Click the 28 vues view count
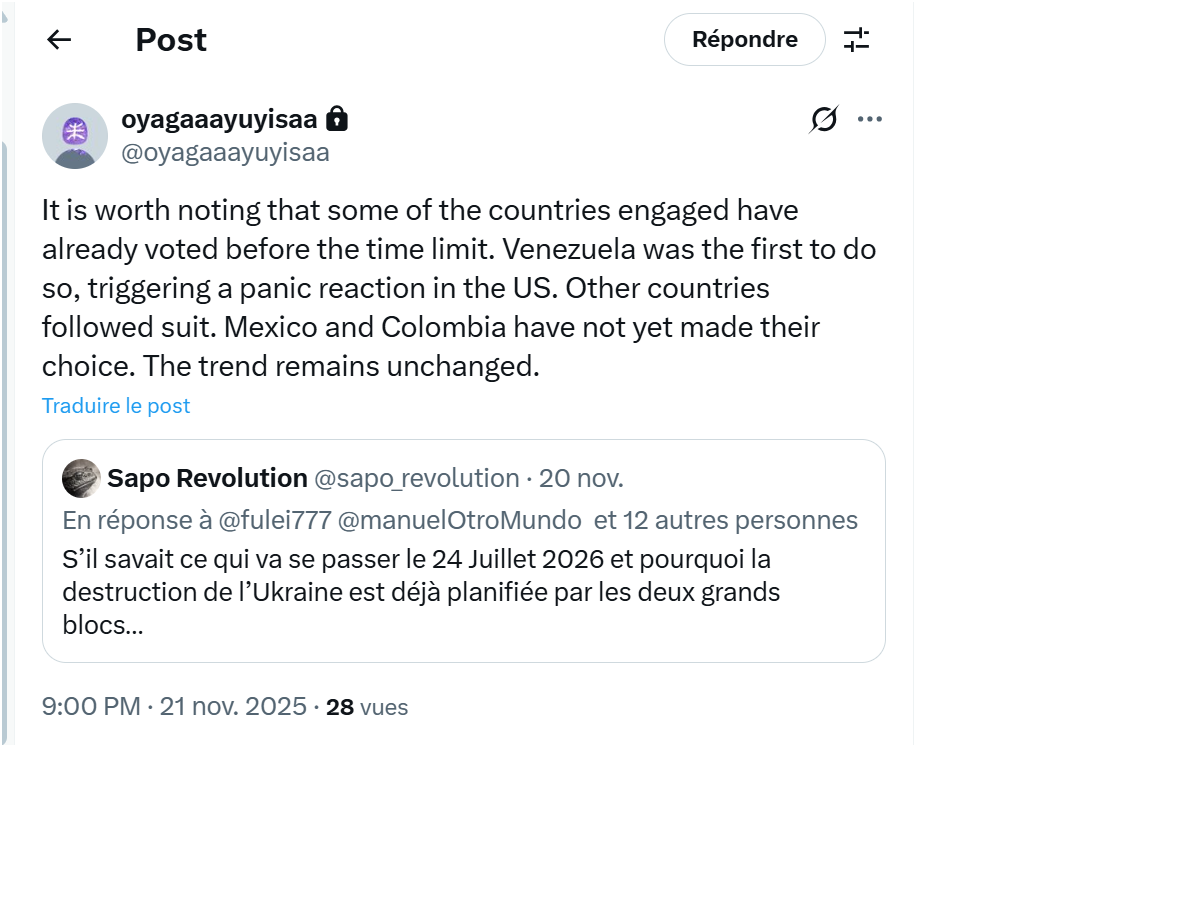 (367, 707)
